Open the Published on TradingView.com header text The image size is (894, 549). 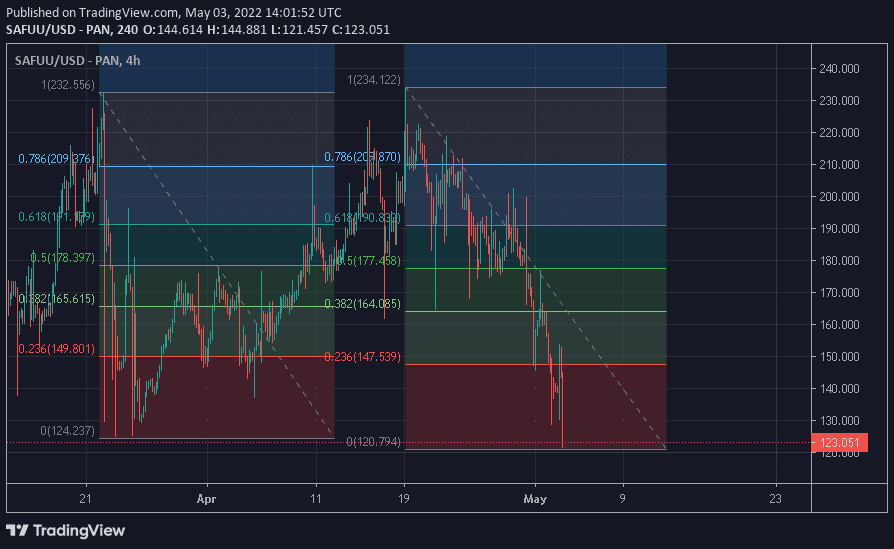pyautogui.click(x=173, y=13)
